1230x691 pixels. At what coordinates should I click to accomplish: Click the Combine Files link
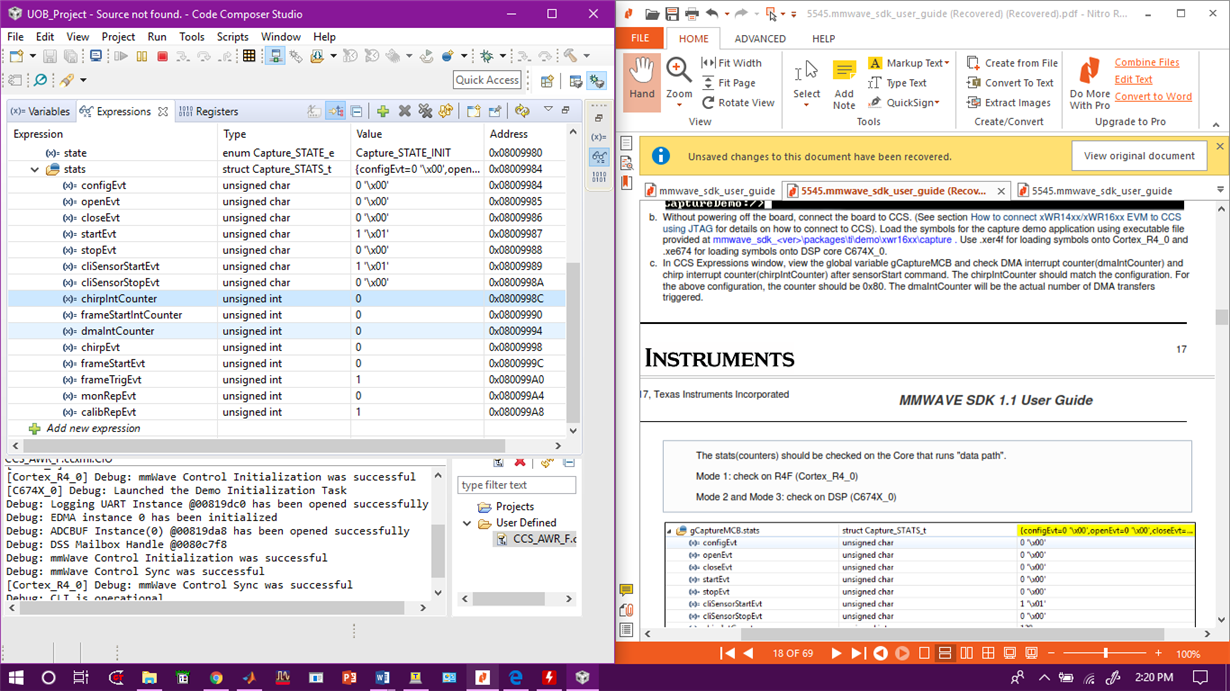[x=1147, y=62]
